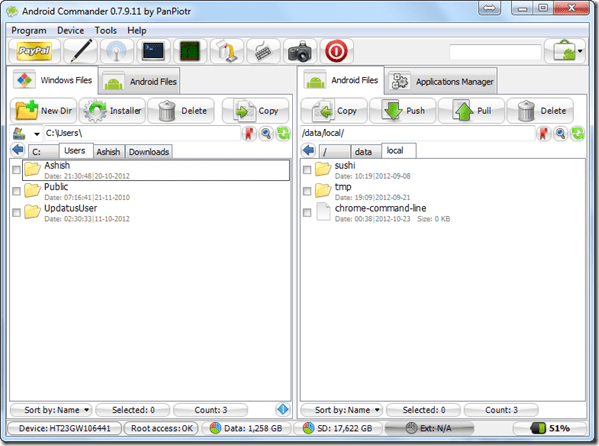The width and height of the screenshot is (599, 446).
Task: Open the keyboard input tool
Action: [263, 51]
